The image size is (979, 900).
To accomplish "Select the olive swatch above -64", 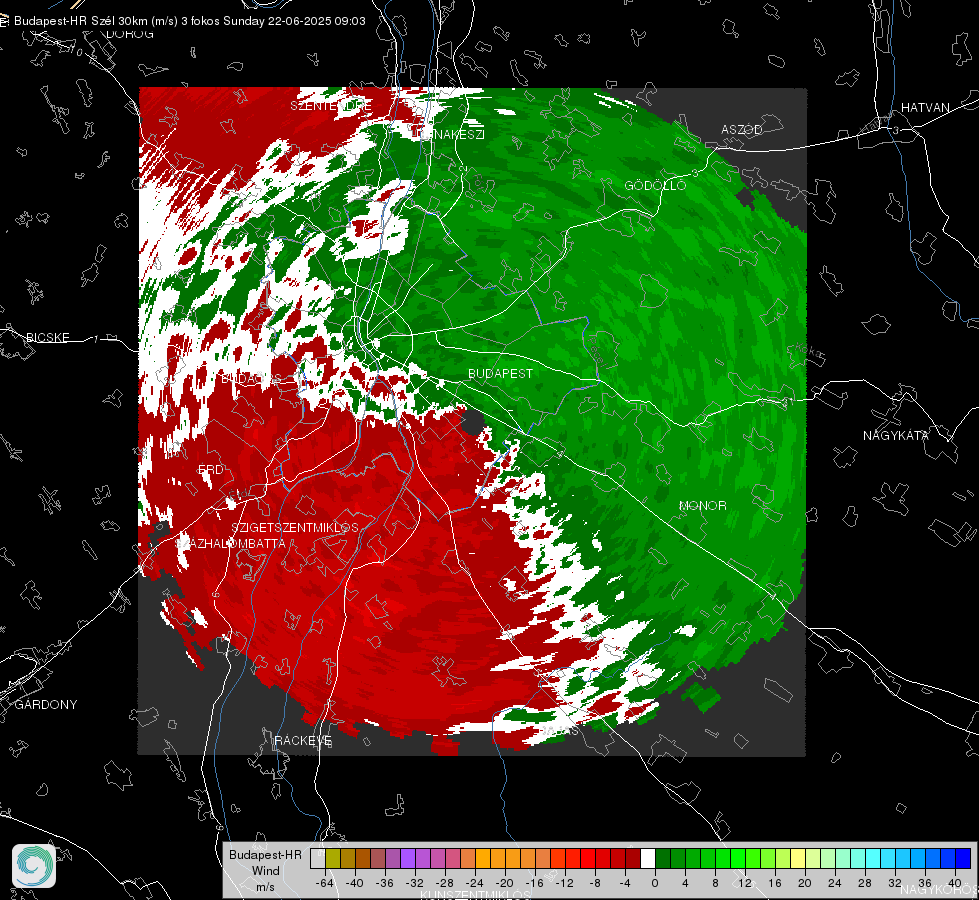I will tap(333, 858).
